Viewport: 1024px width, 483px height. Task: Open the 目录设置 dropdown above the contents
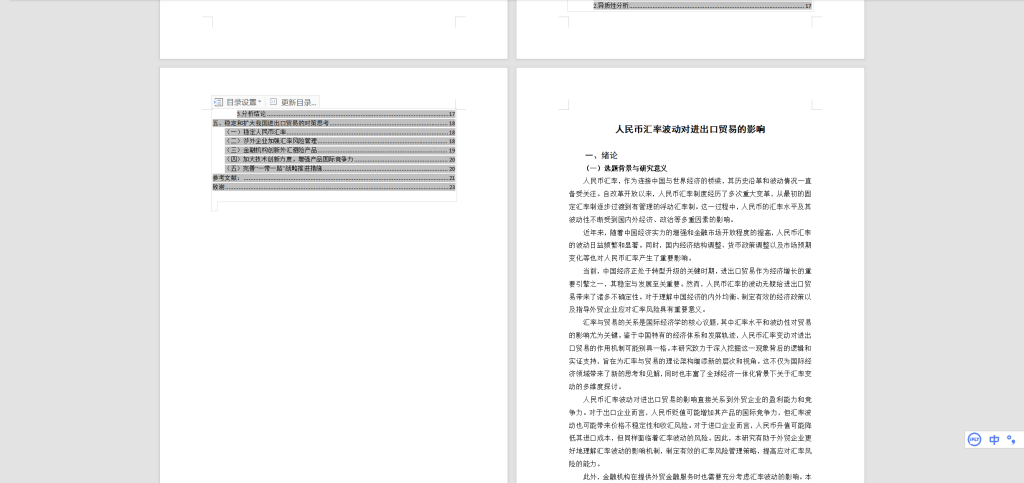(238, 102)
